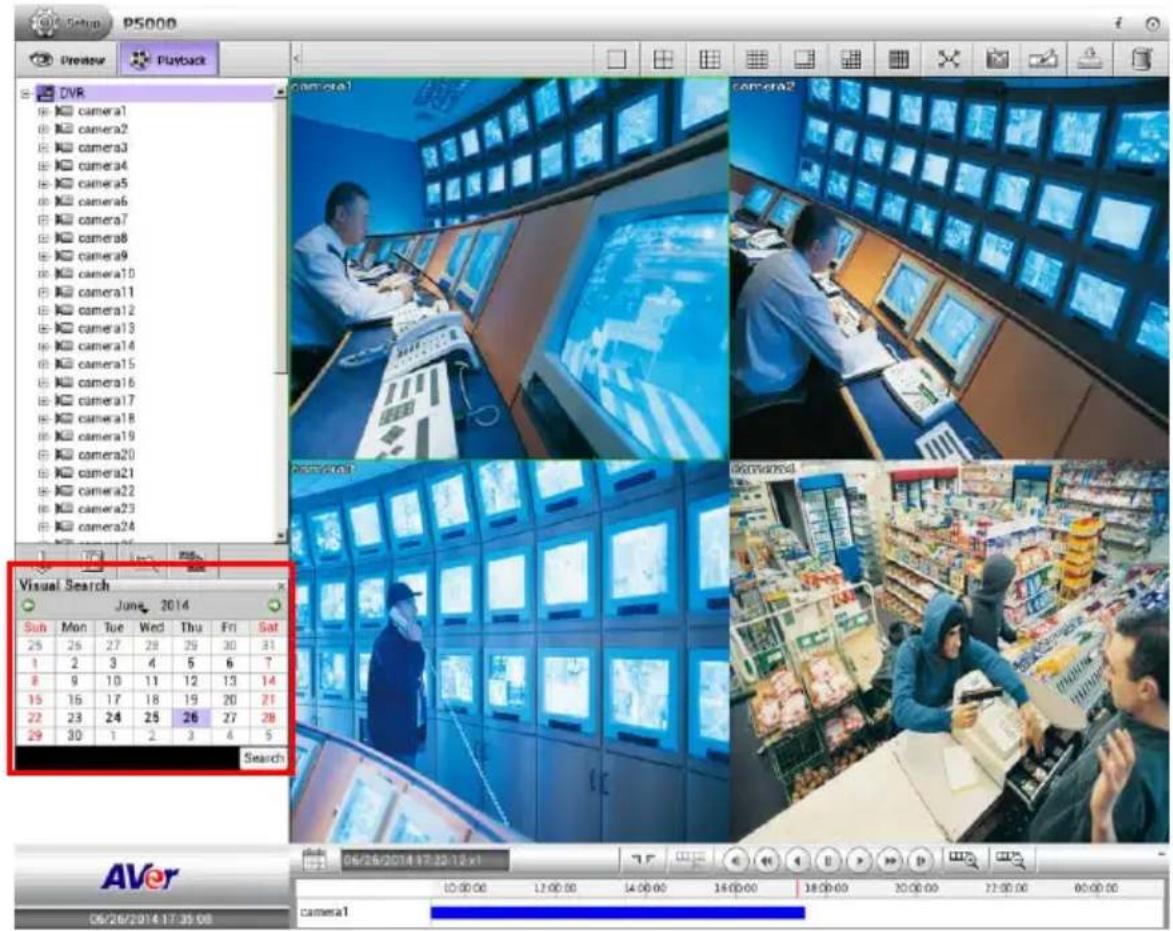Click the step to end button
The width and height of the screenshot is (1173, 931).
coord(921,861)
